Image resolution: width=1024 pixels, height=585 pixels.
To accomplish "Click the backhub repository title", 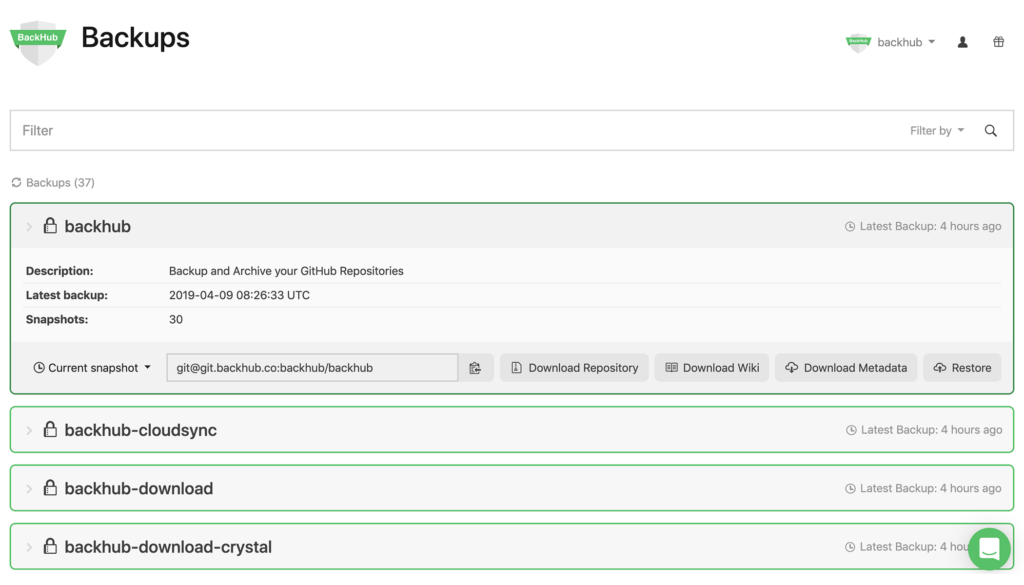I will tap(97, 227).
